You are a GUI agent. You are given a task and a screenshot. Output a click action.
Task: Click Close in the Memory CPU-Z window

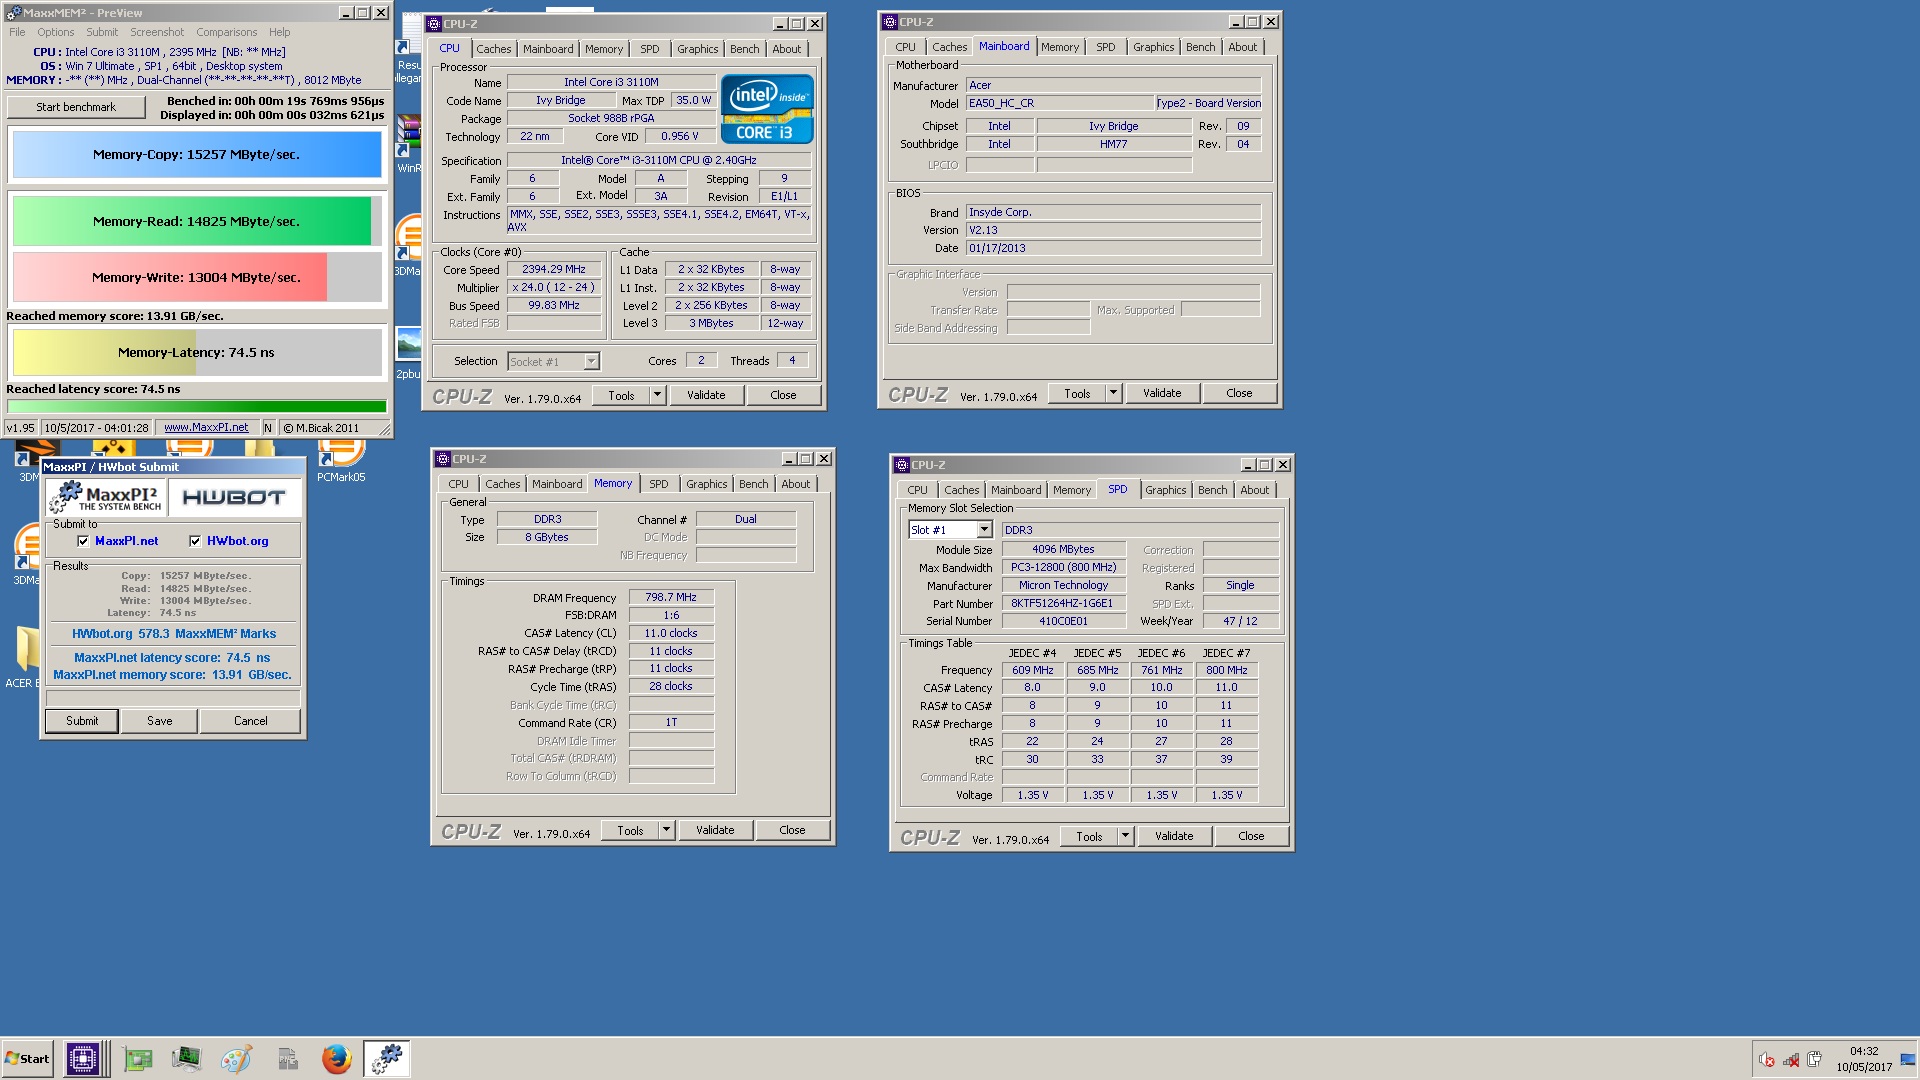pos(792,831)
